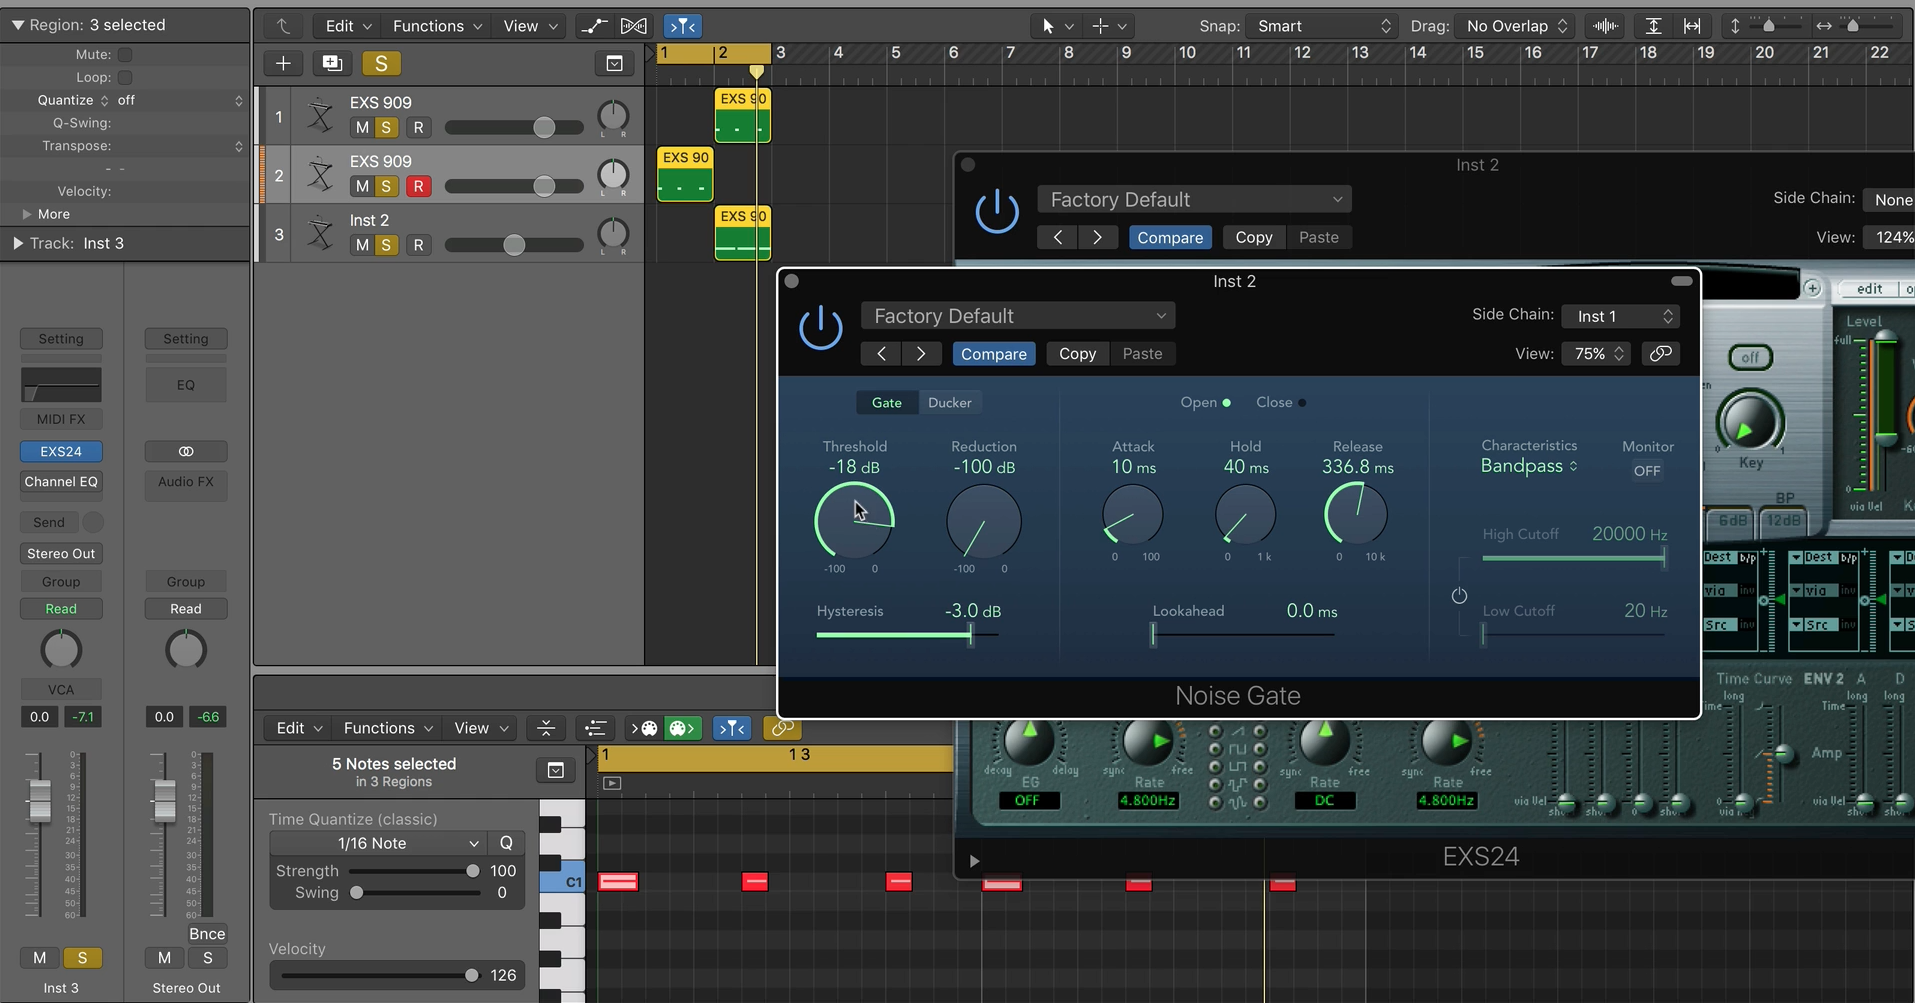Image resolution: width=1915 pixels, height=1003 pixels.
Task: Open Side Chain Inst 1 dropdown
Action: 1620,316
